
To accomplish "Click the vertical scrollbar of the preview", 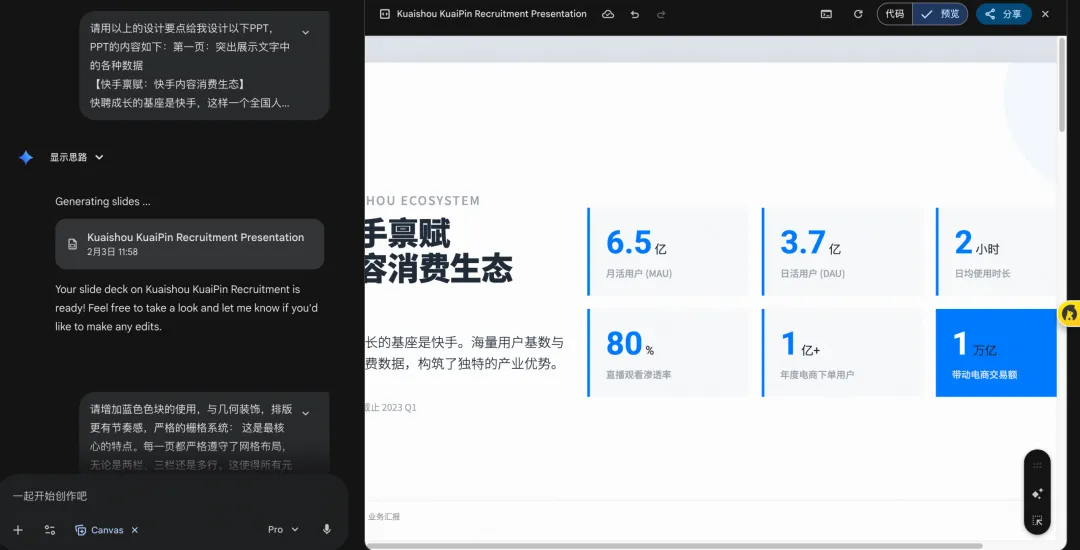I will (1061, 83).
